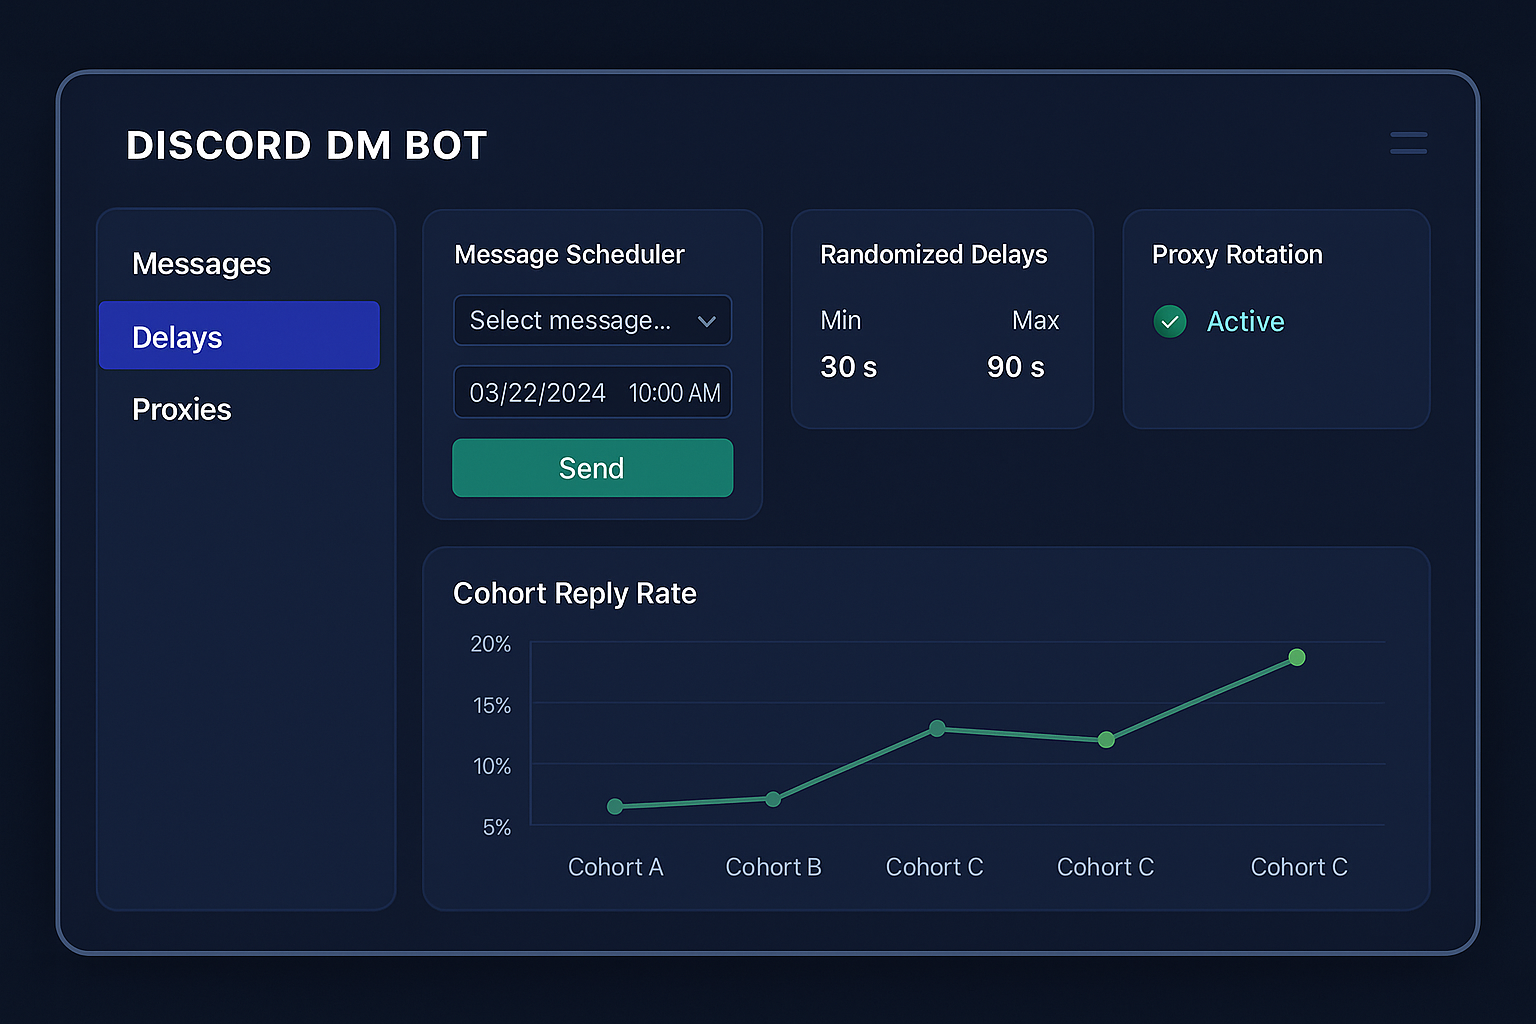1536x1024 pixels.
Task: Select the Cohort A data point
Action: click(x=616, y=806)
